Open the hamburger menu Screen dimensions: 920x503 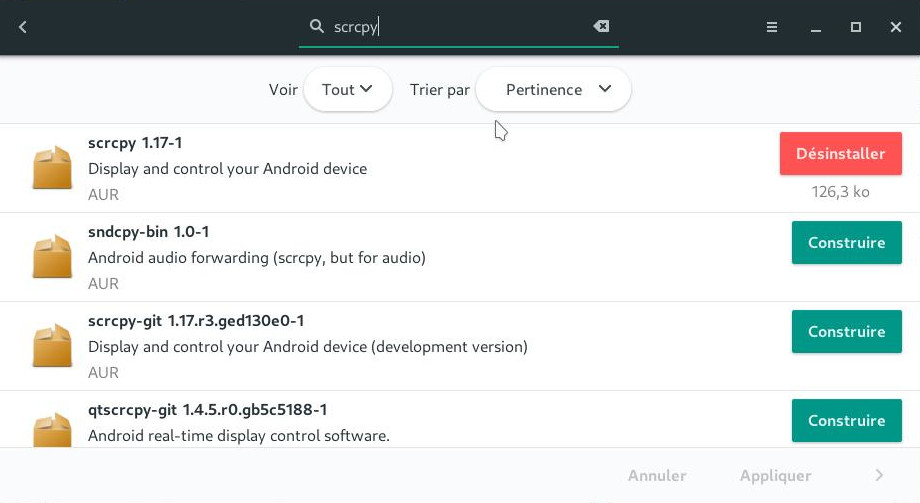tap(772, 27)
